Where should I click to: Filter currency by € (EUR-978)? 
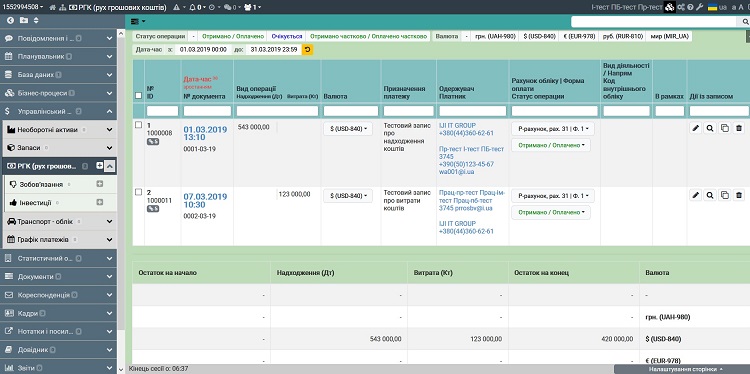pyautogui.click(x=579, y=36)
